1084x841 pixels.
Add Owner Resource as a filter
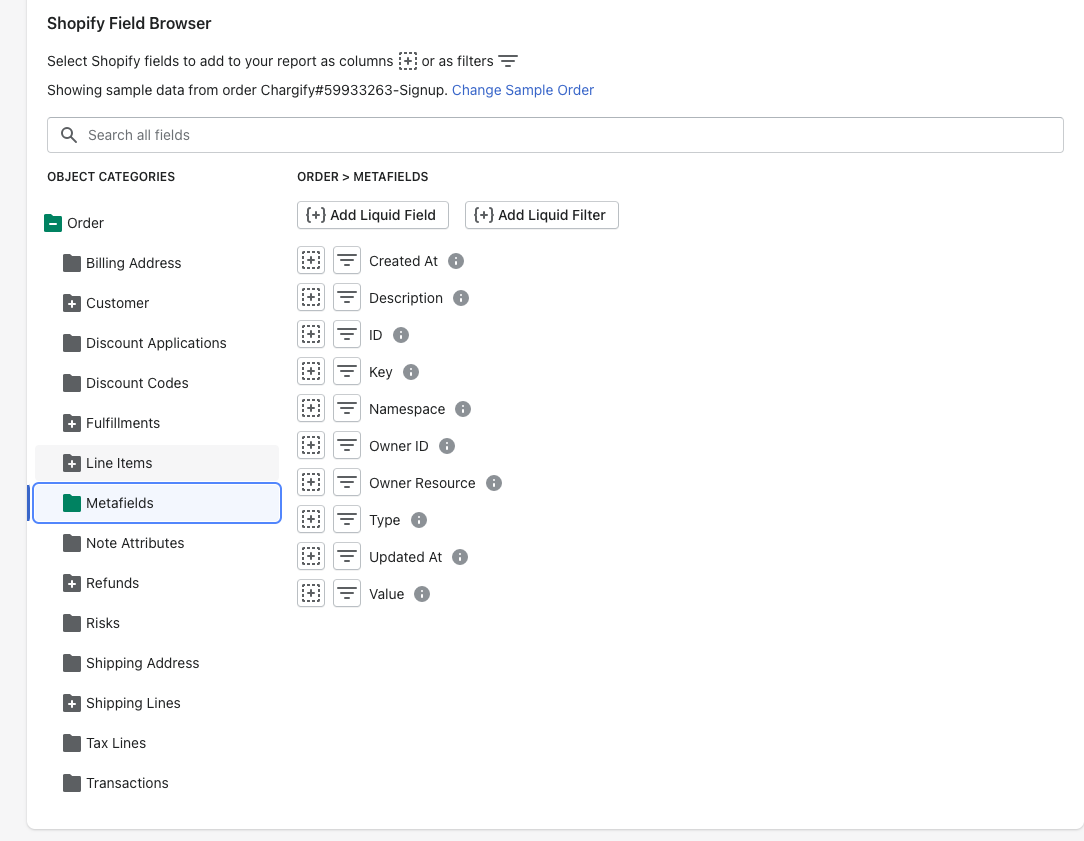pyautogui.click(x=347, y=482)
